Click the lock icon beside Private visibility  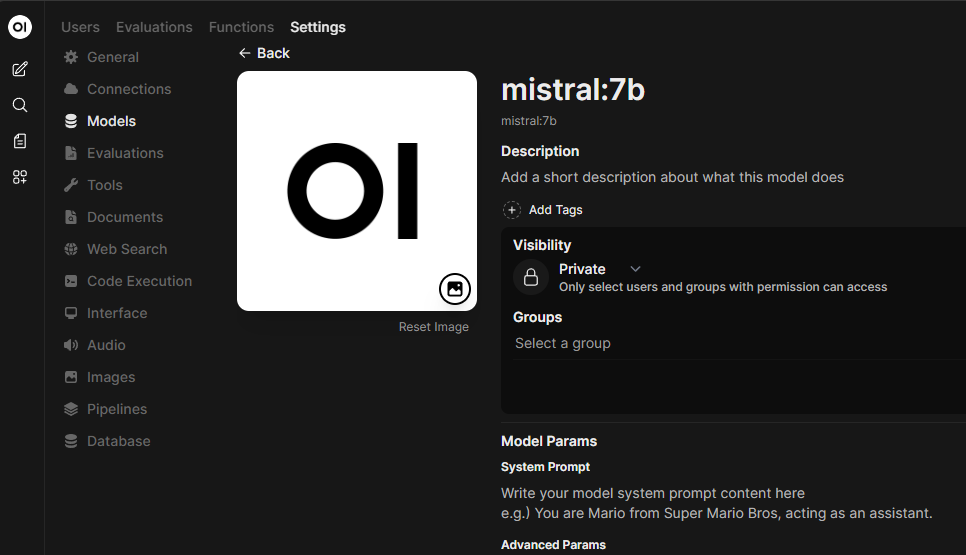pos(531,277)
